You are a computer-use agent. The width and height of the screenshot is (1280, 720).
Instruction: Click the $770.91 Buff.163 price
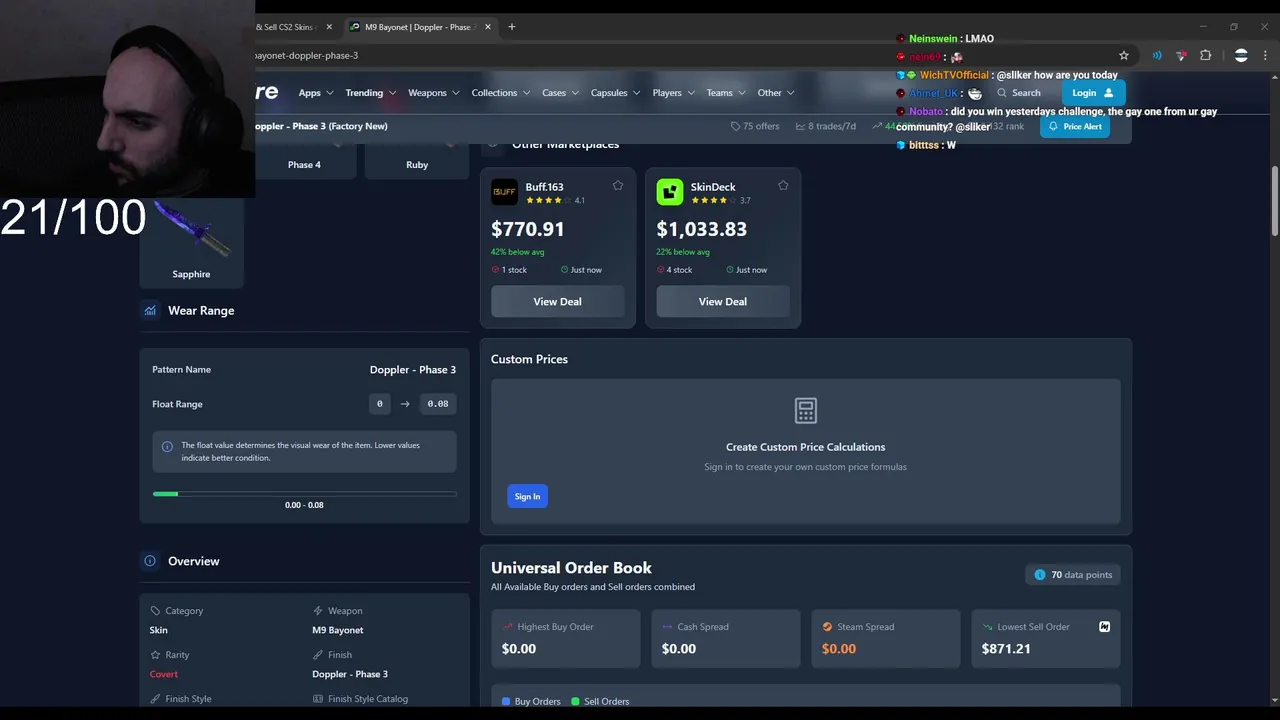click(528, 229)
